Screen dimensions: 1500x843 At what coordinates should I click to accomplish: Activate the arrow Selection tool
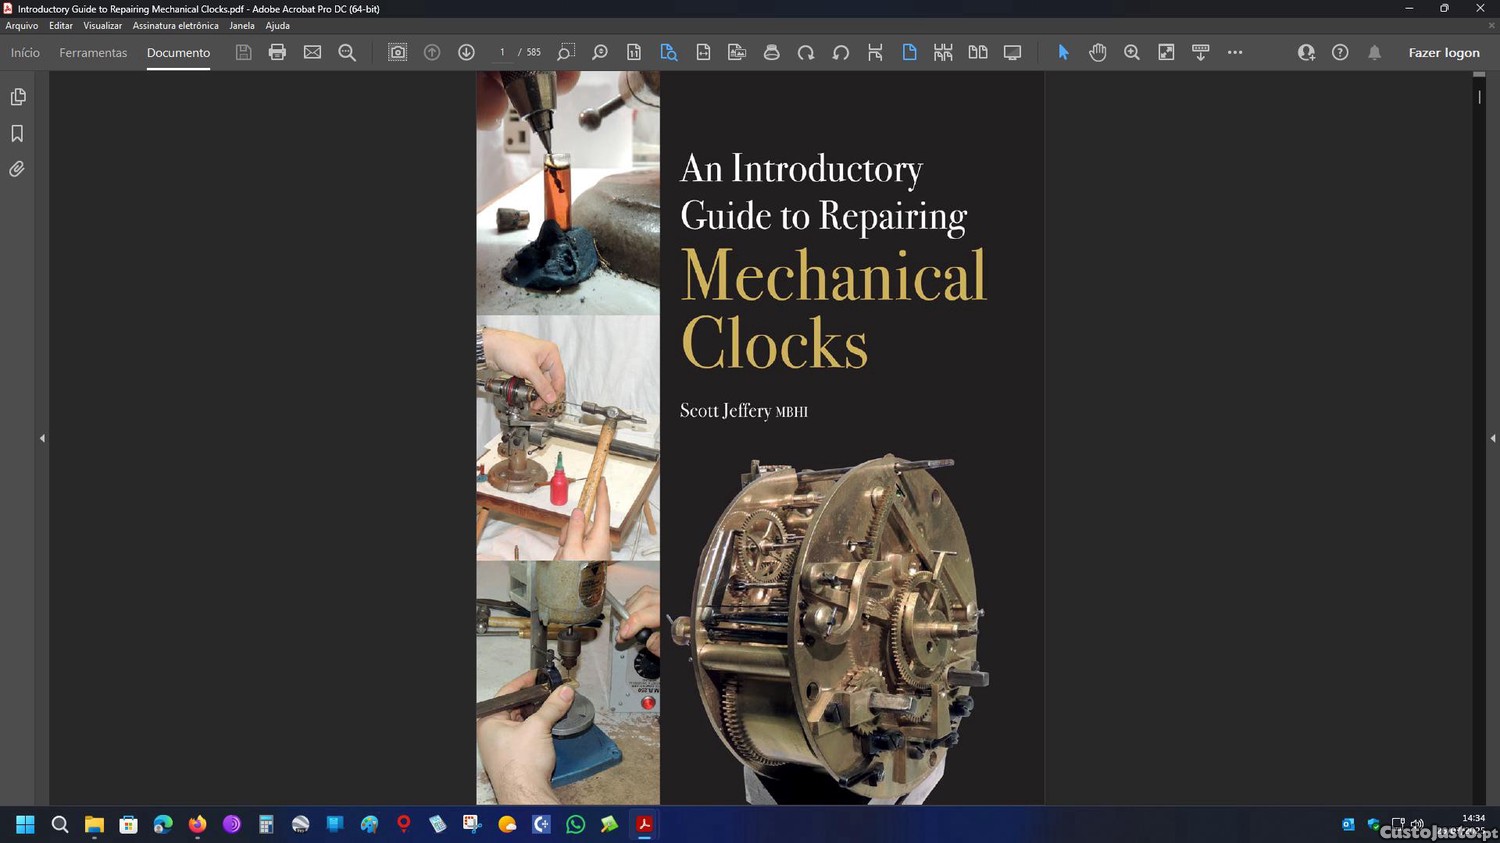(x=1063, y=52)
